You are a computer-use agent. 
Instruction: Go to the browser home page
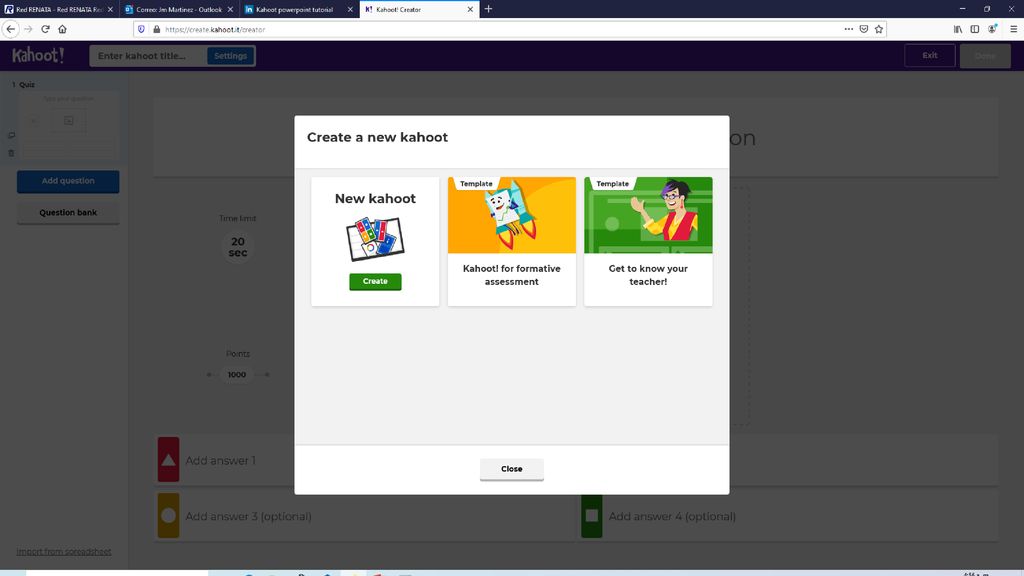pos(63,29)
